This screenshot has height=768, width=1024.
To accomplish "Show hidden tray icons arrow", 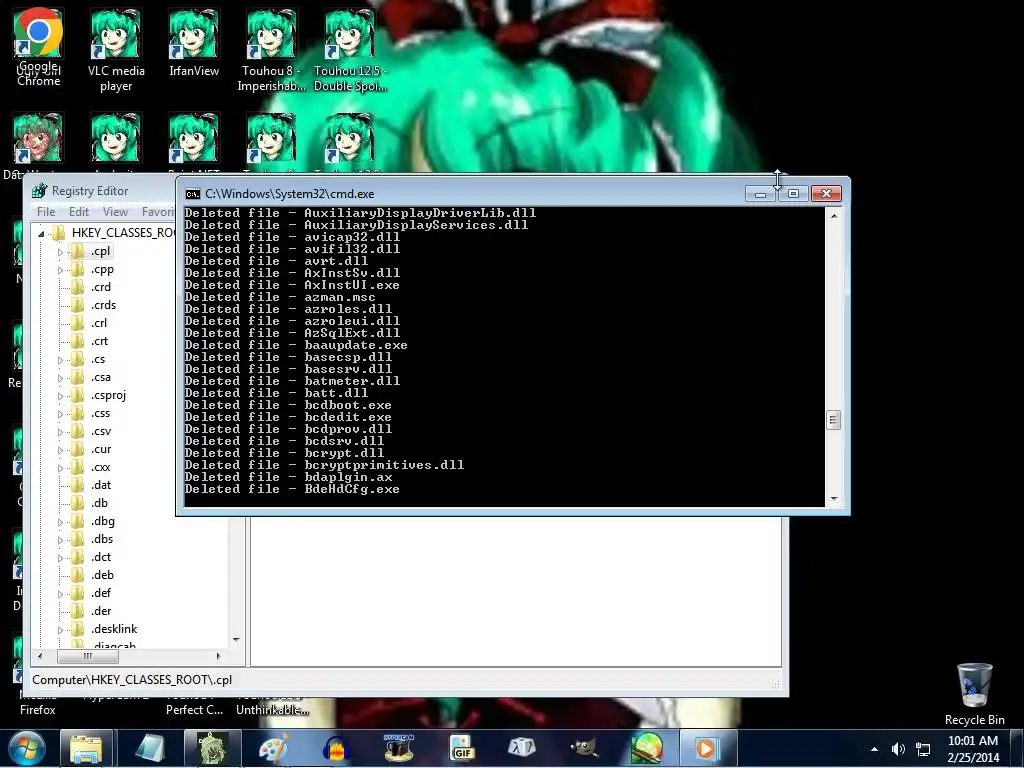I will pyautogui.click(x=874, y=749).
